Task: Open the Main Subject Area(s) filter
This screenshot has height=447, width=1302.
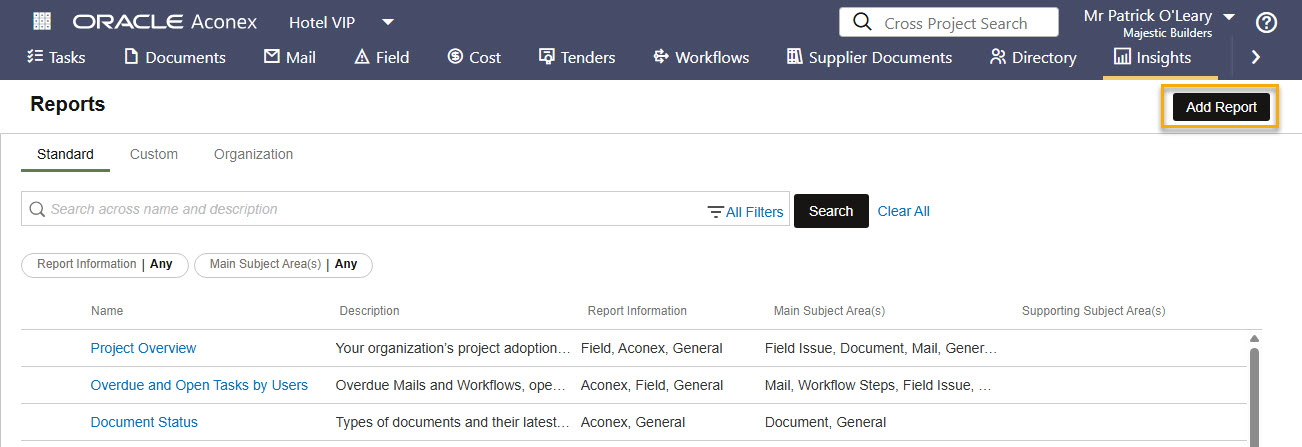Action: tap(283, 264)
